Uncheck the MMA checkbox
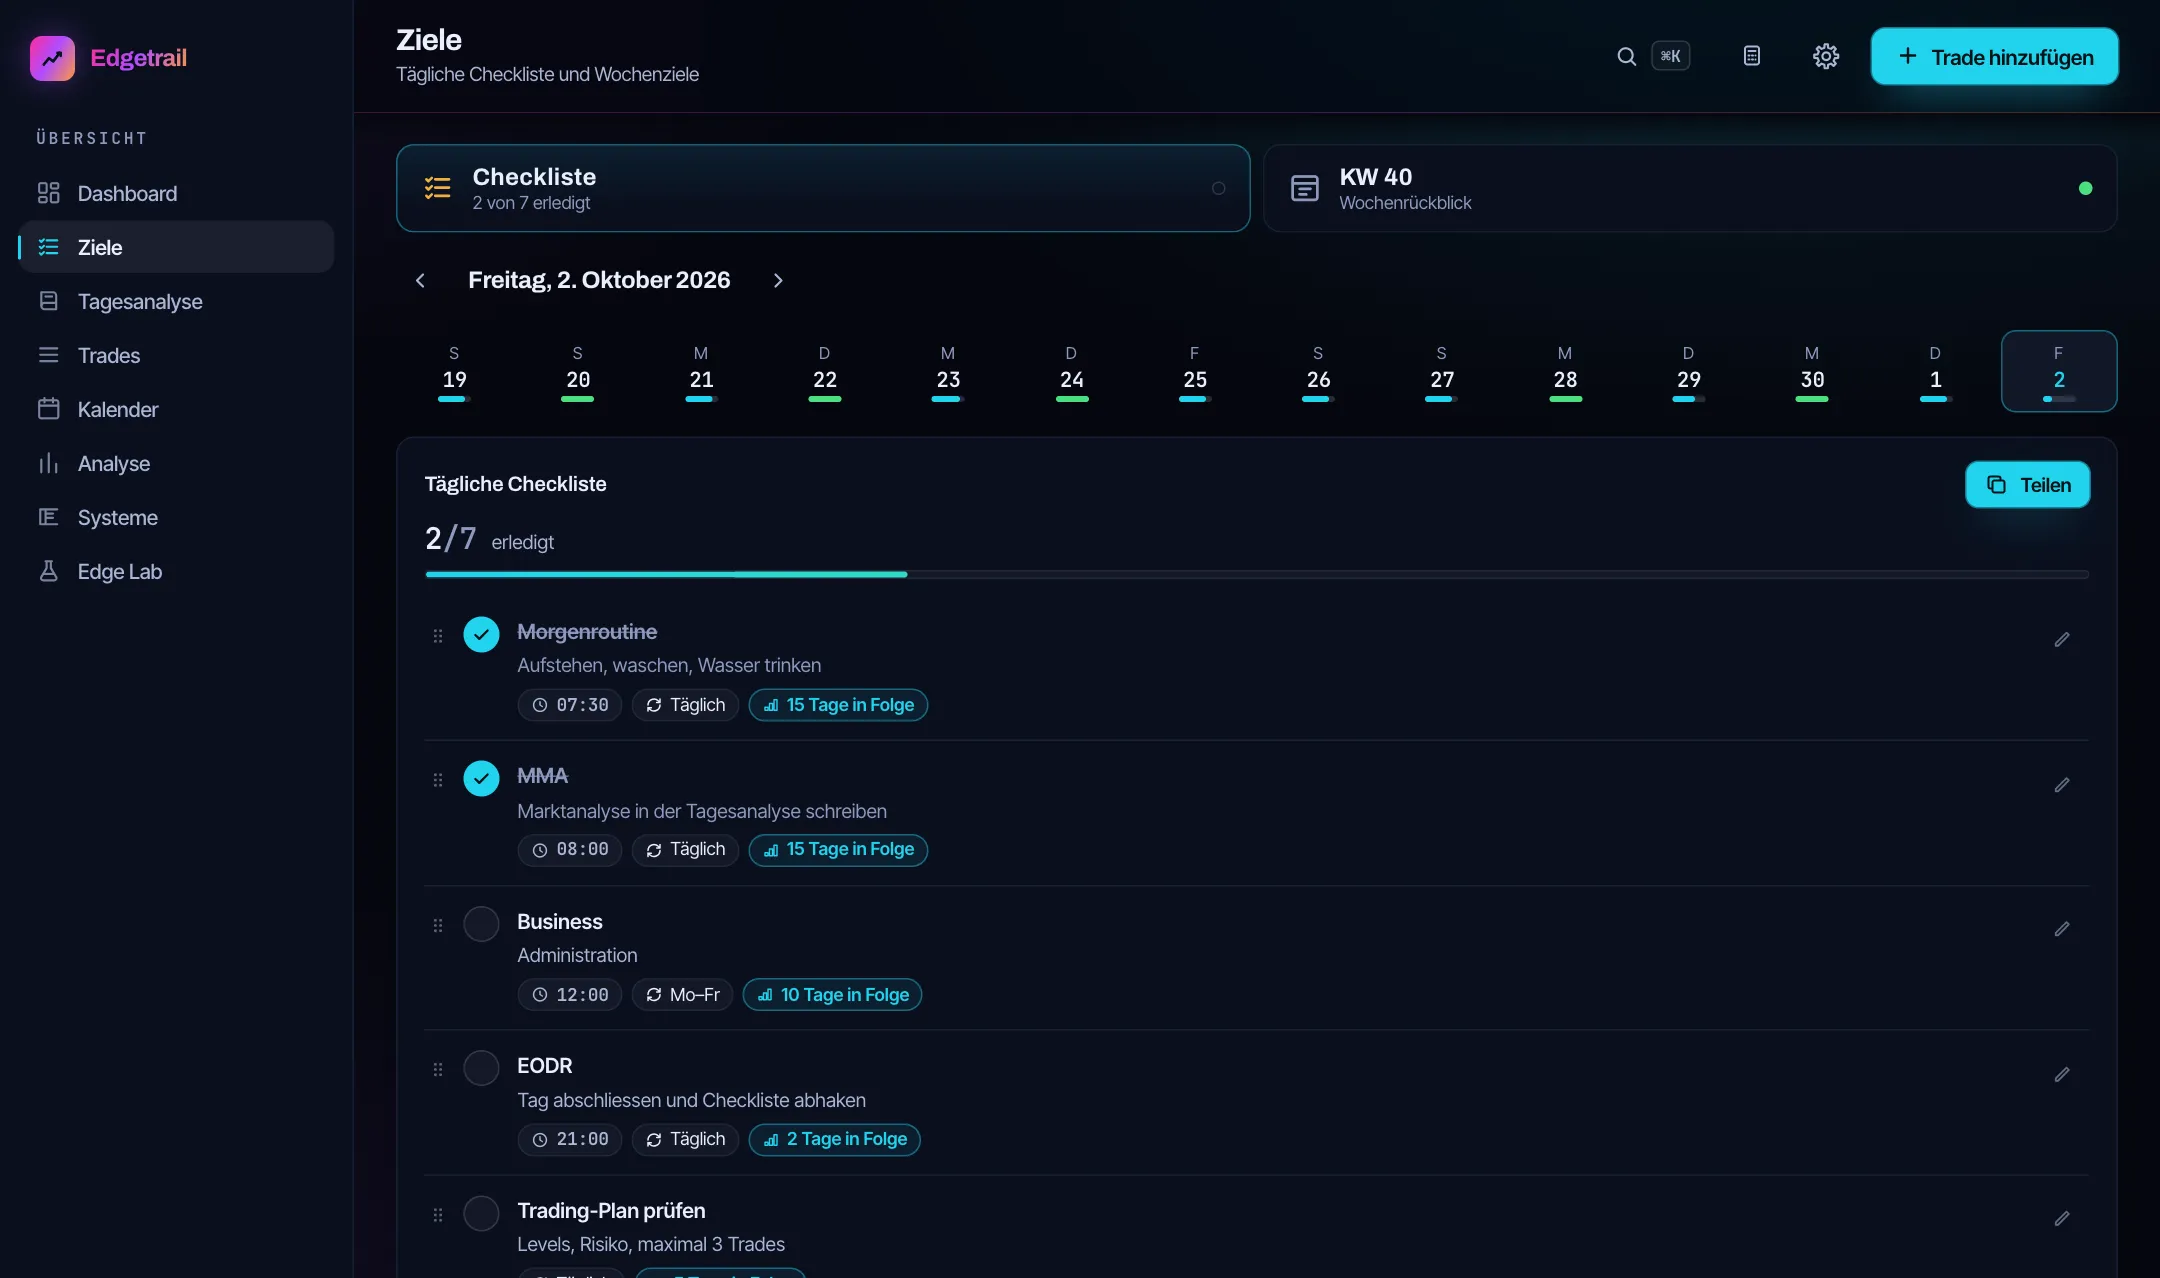 pos(481,778)
